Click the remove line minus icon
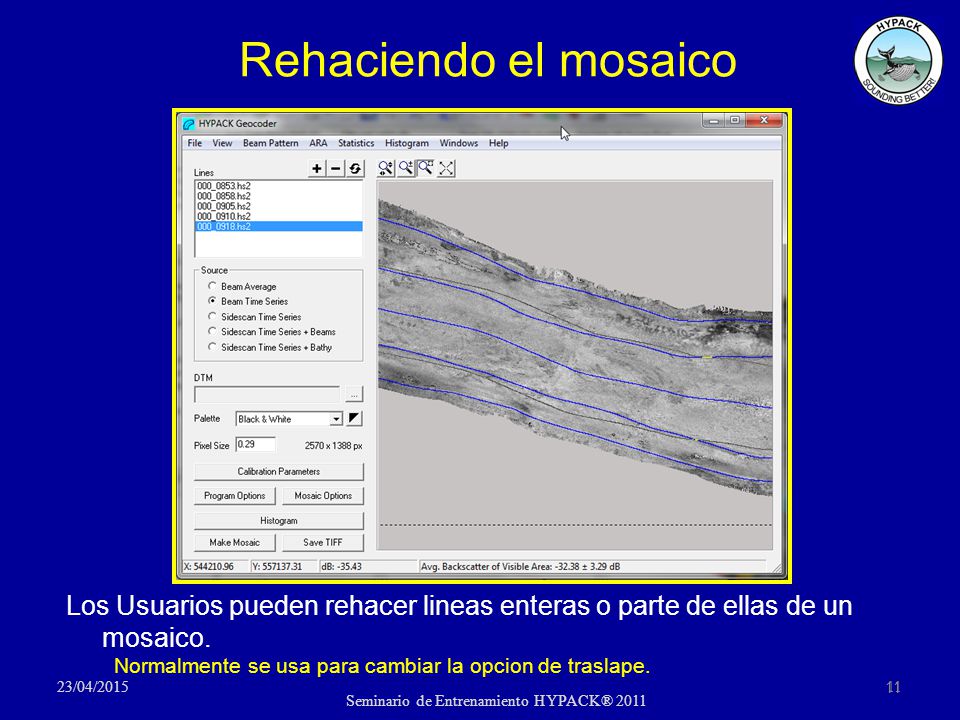 click(336, 168)
